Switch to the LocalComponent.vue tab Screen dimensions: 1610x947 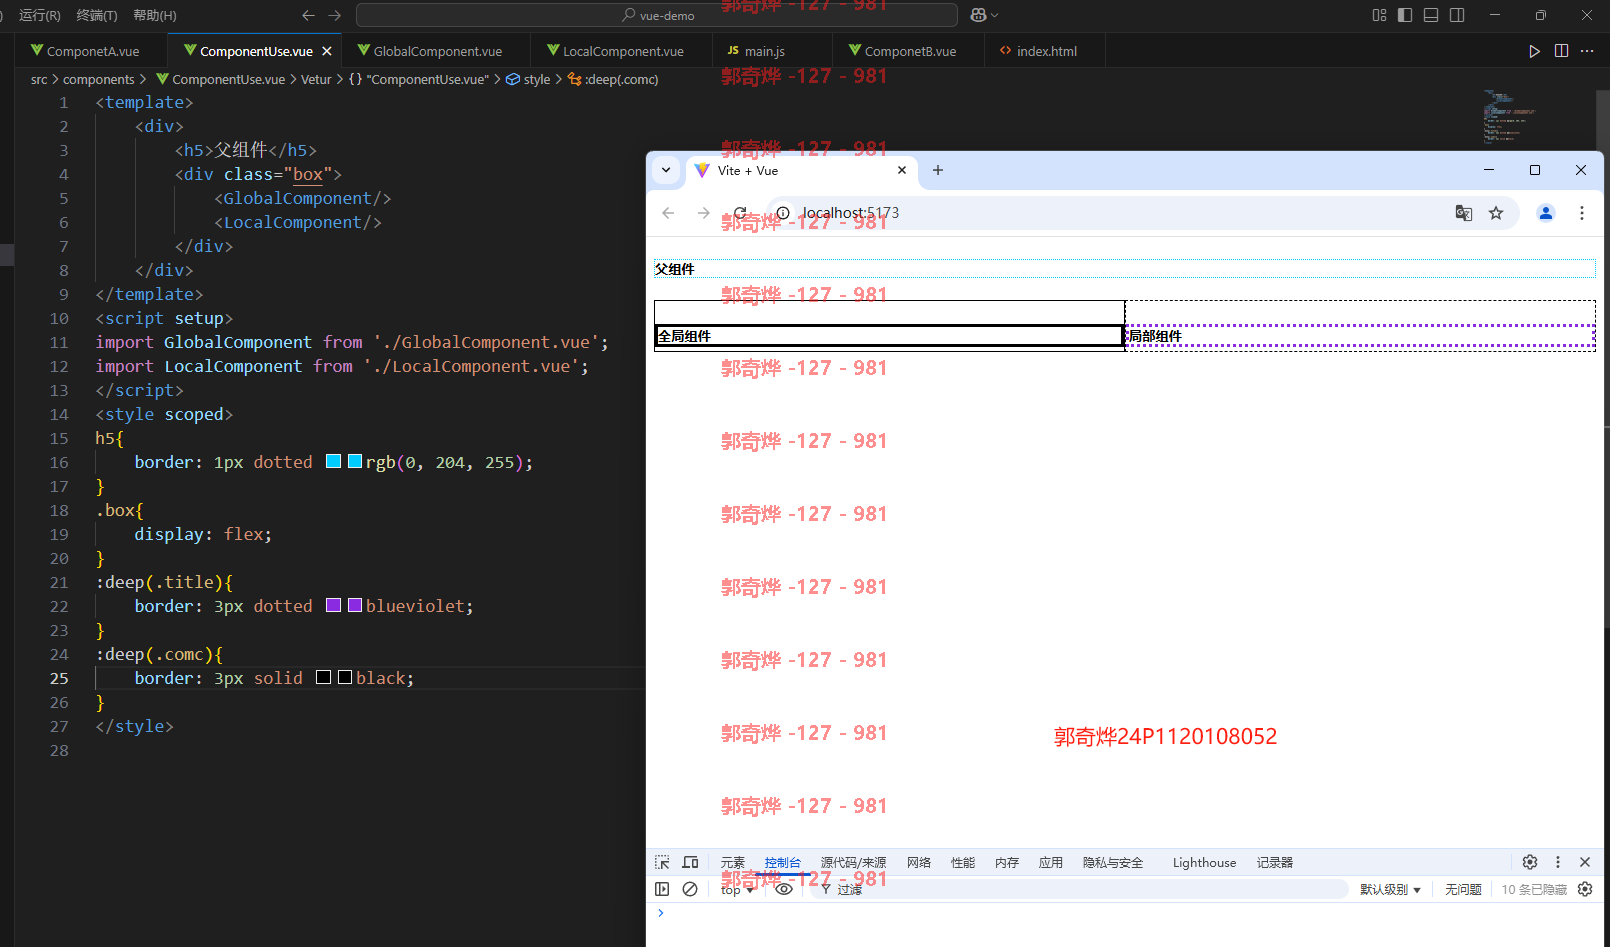(x=622, y=51)
